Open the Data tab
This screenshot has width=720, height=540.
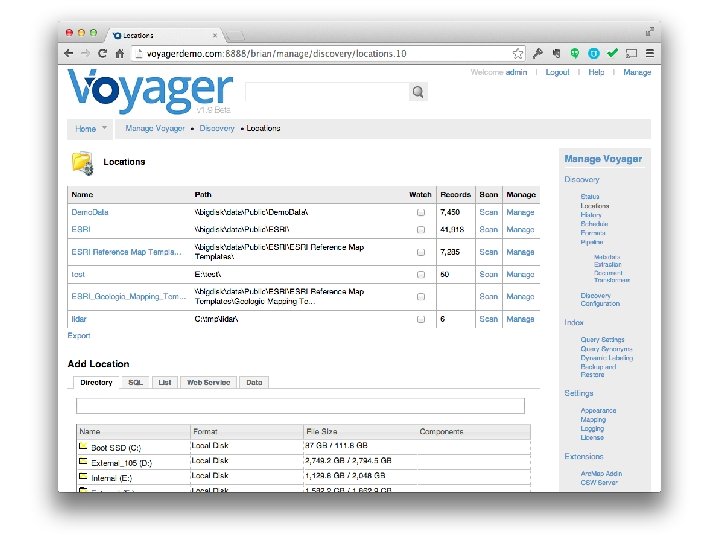click(x=254, y=382)
